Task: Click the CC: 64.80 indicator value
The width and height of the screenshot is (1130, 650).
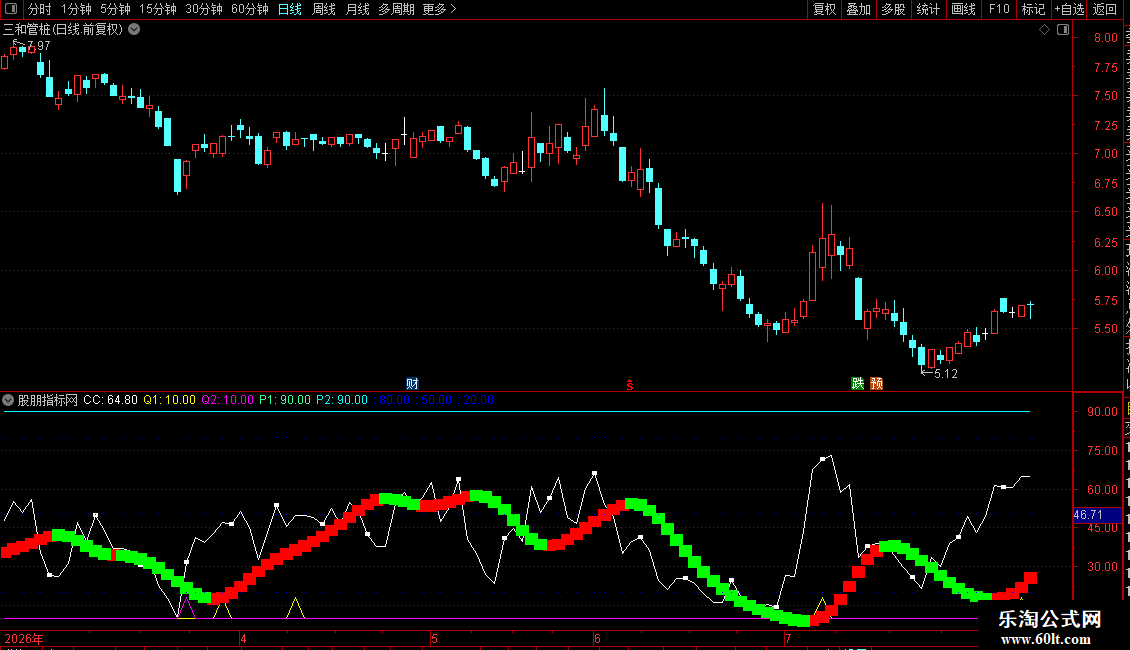Action: pos(110,400)
